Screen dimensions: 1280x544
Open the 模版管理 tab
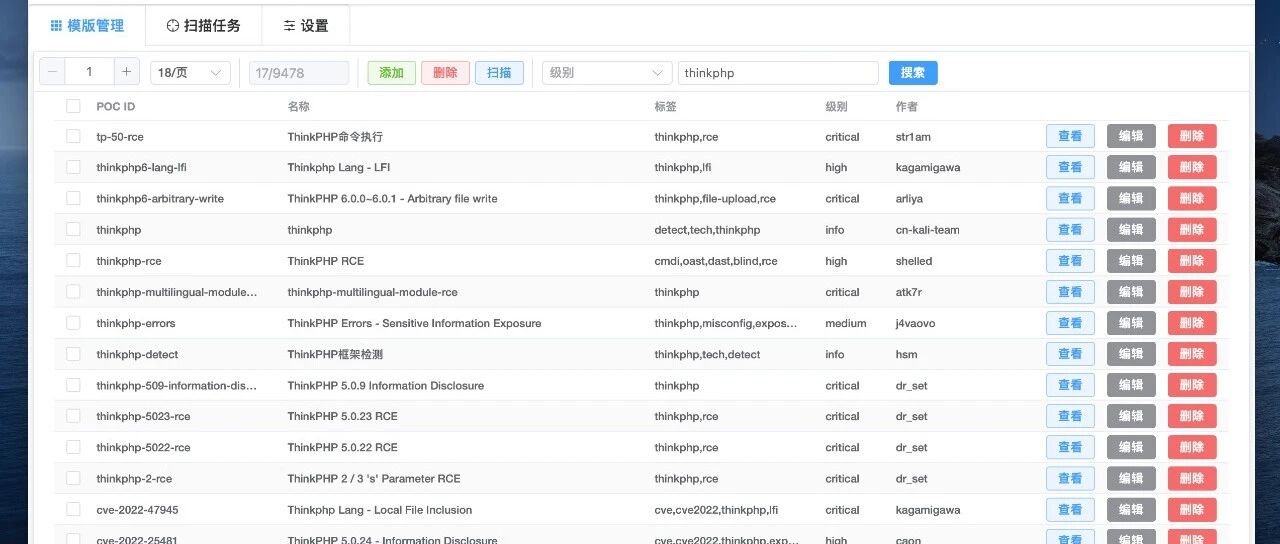(87, 25)
